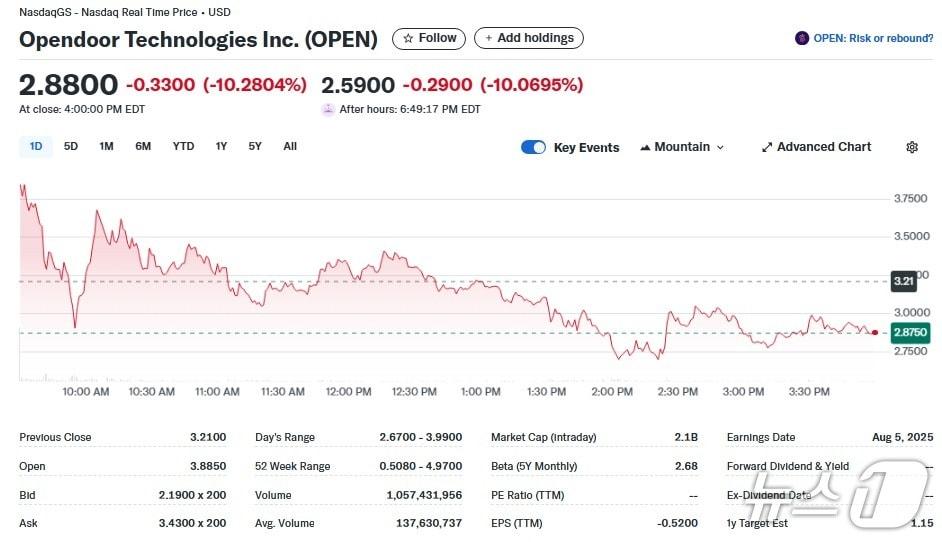Click the Advanced Chart expand icon
This screenshot has height=542, width=942.
tap(767, 147)
